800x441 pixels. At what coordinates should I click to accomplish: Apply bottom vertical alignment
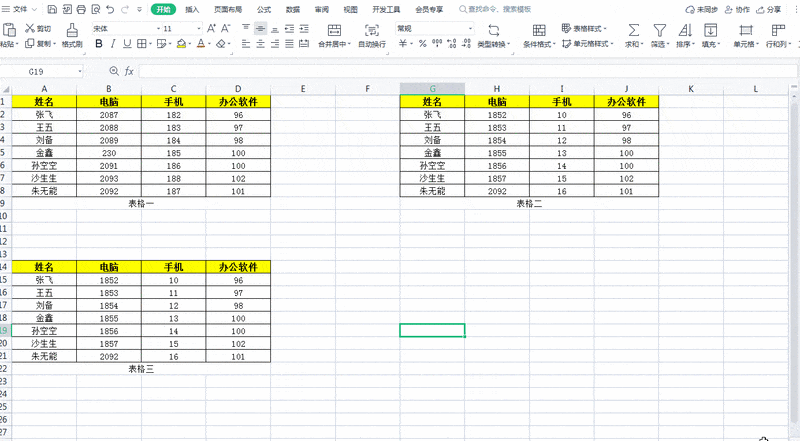[x=275, y=29]
